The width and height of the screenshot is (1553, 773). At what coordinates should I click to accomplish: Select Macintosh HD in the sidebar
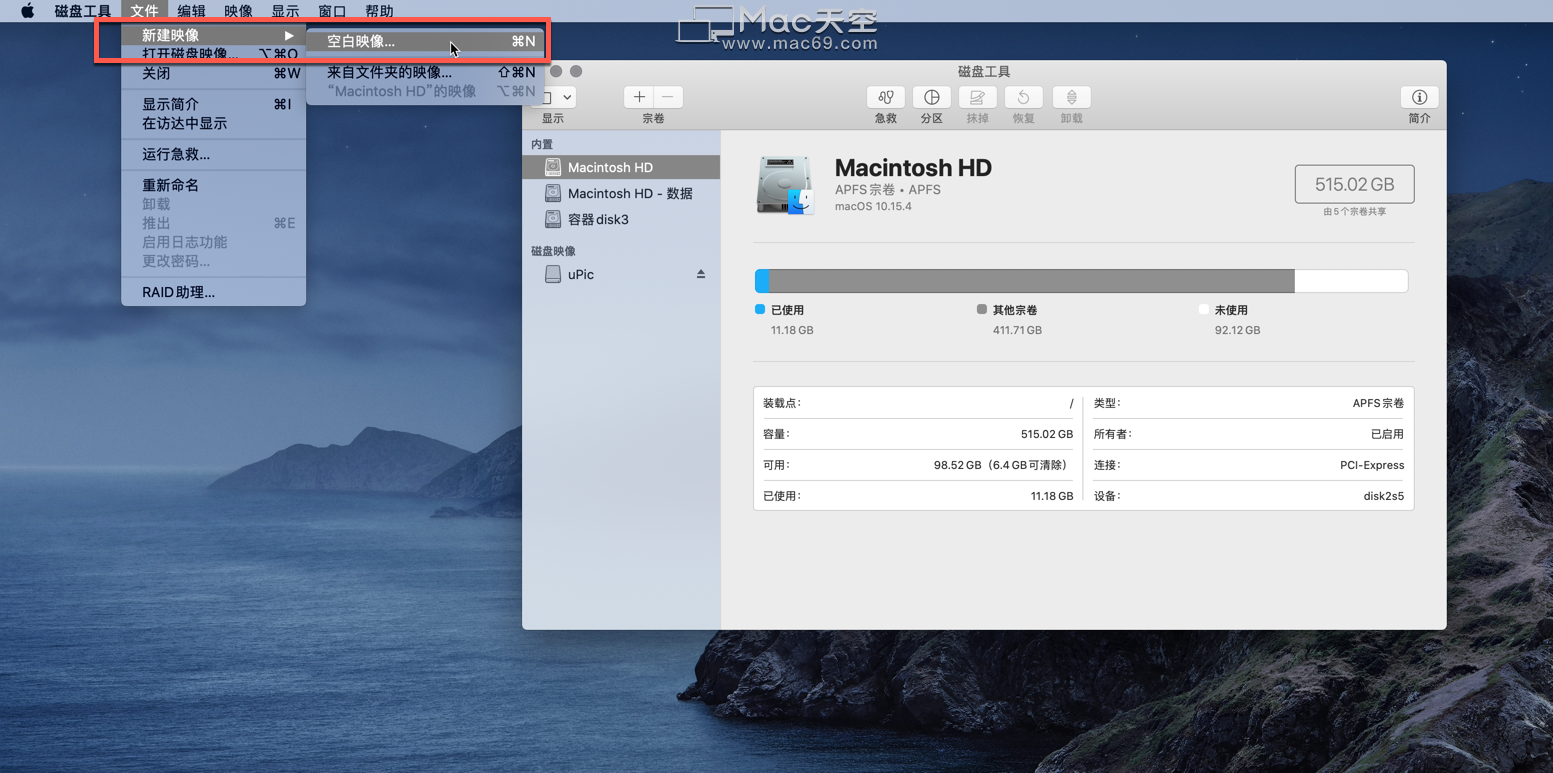[x=621, y=167]
